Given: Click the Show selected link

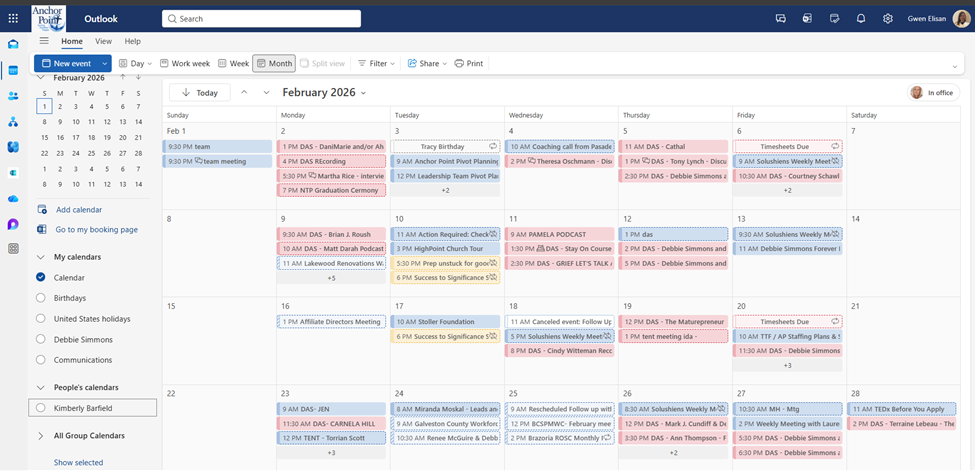Looking at the screenshot, I should [78, 462].
